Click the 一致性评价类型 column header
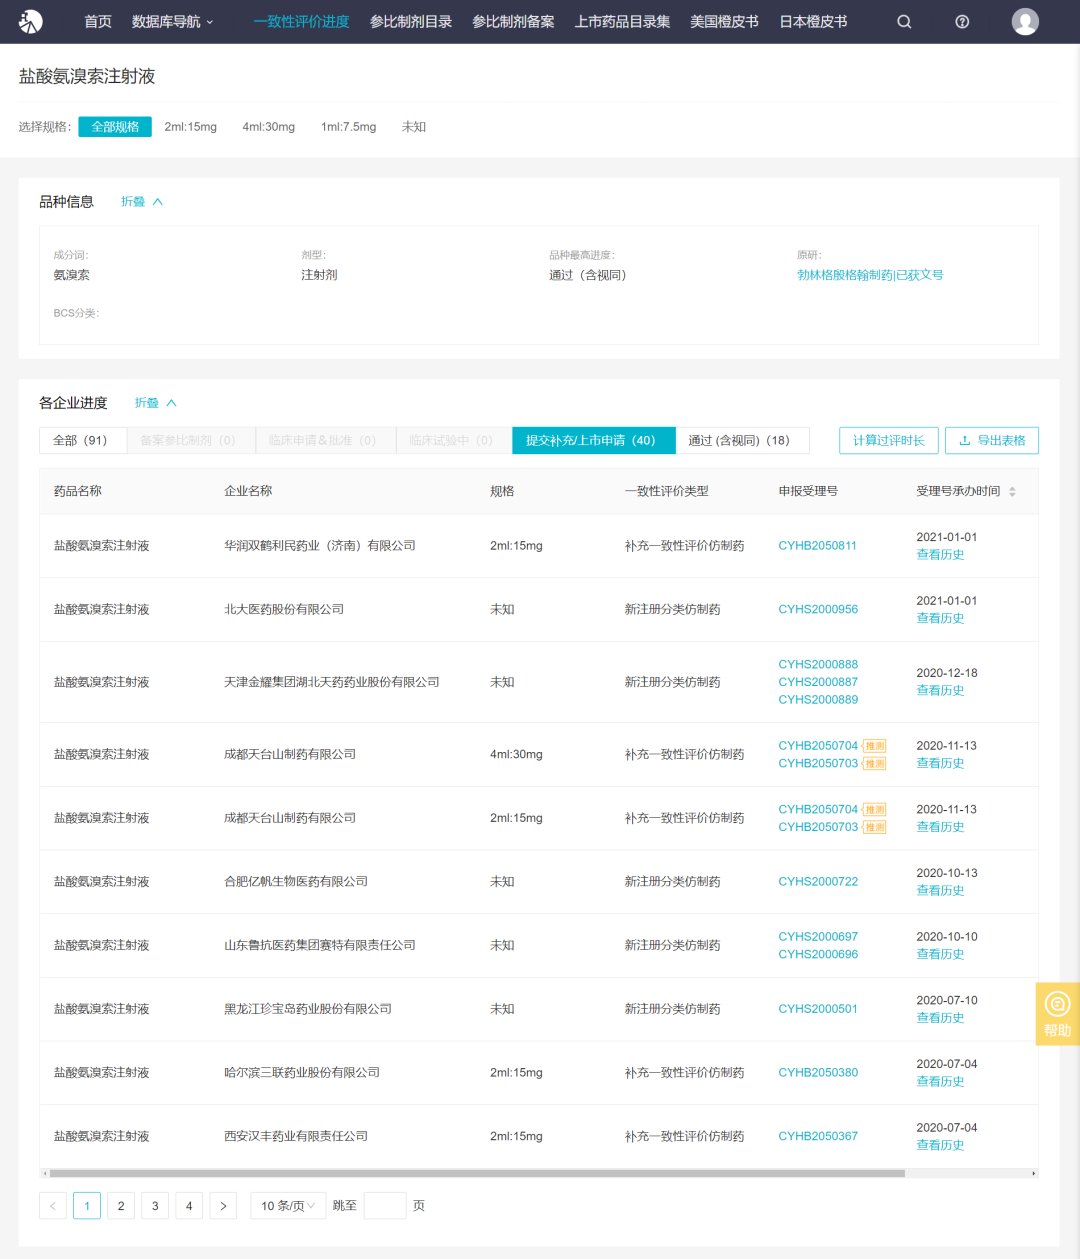Viewport: 1080px width, 1259px height. pyautogui.click(x=667, y=492)
